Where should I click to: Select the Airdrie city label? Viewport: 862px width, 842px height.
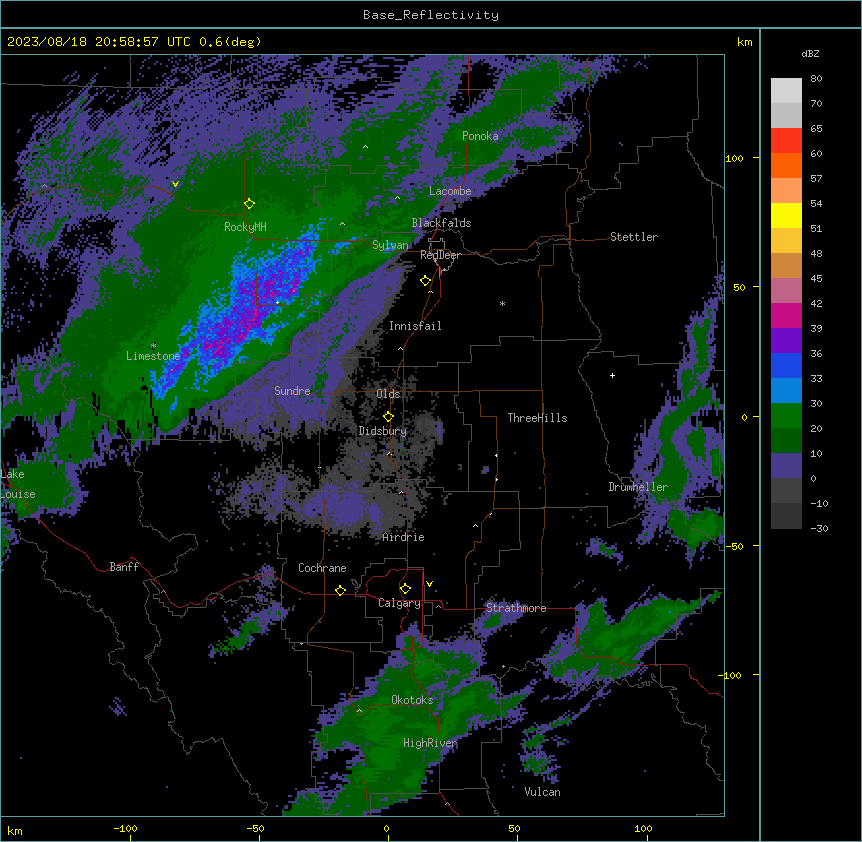[403, 537]
